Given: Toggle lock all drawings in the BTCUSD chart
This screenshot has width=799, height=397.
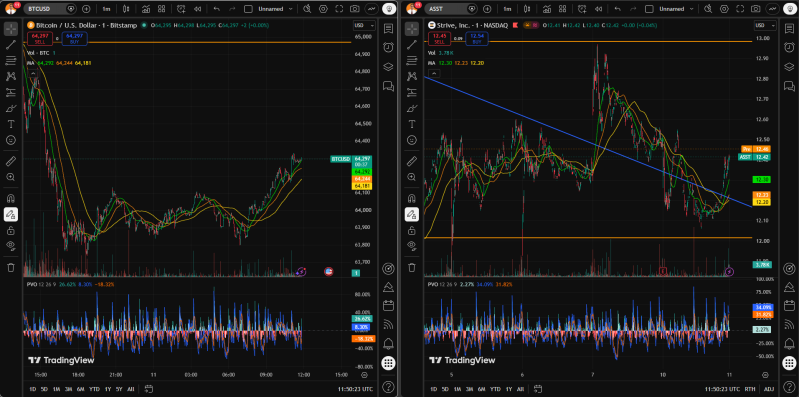Looking at the screenshot, I should pyautogui.click(x=11, y=231).
